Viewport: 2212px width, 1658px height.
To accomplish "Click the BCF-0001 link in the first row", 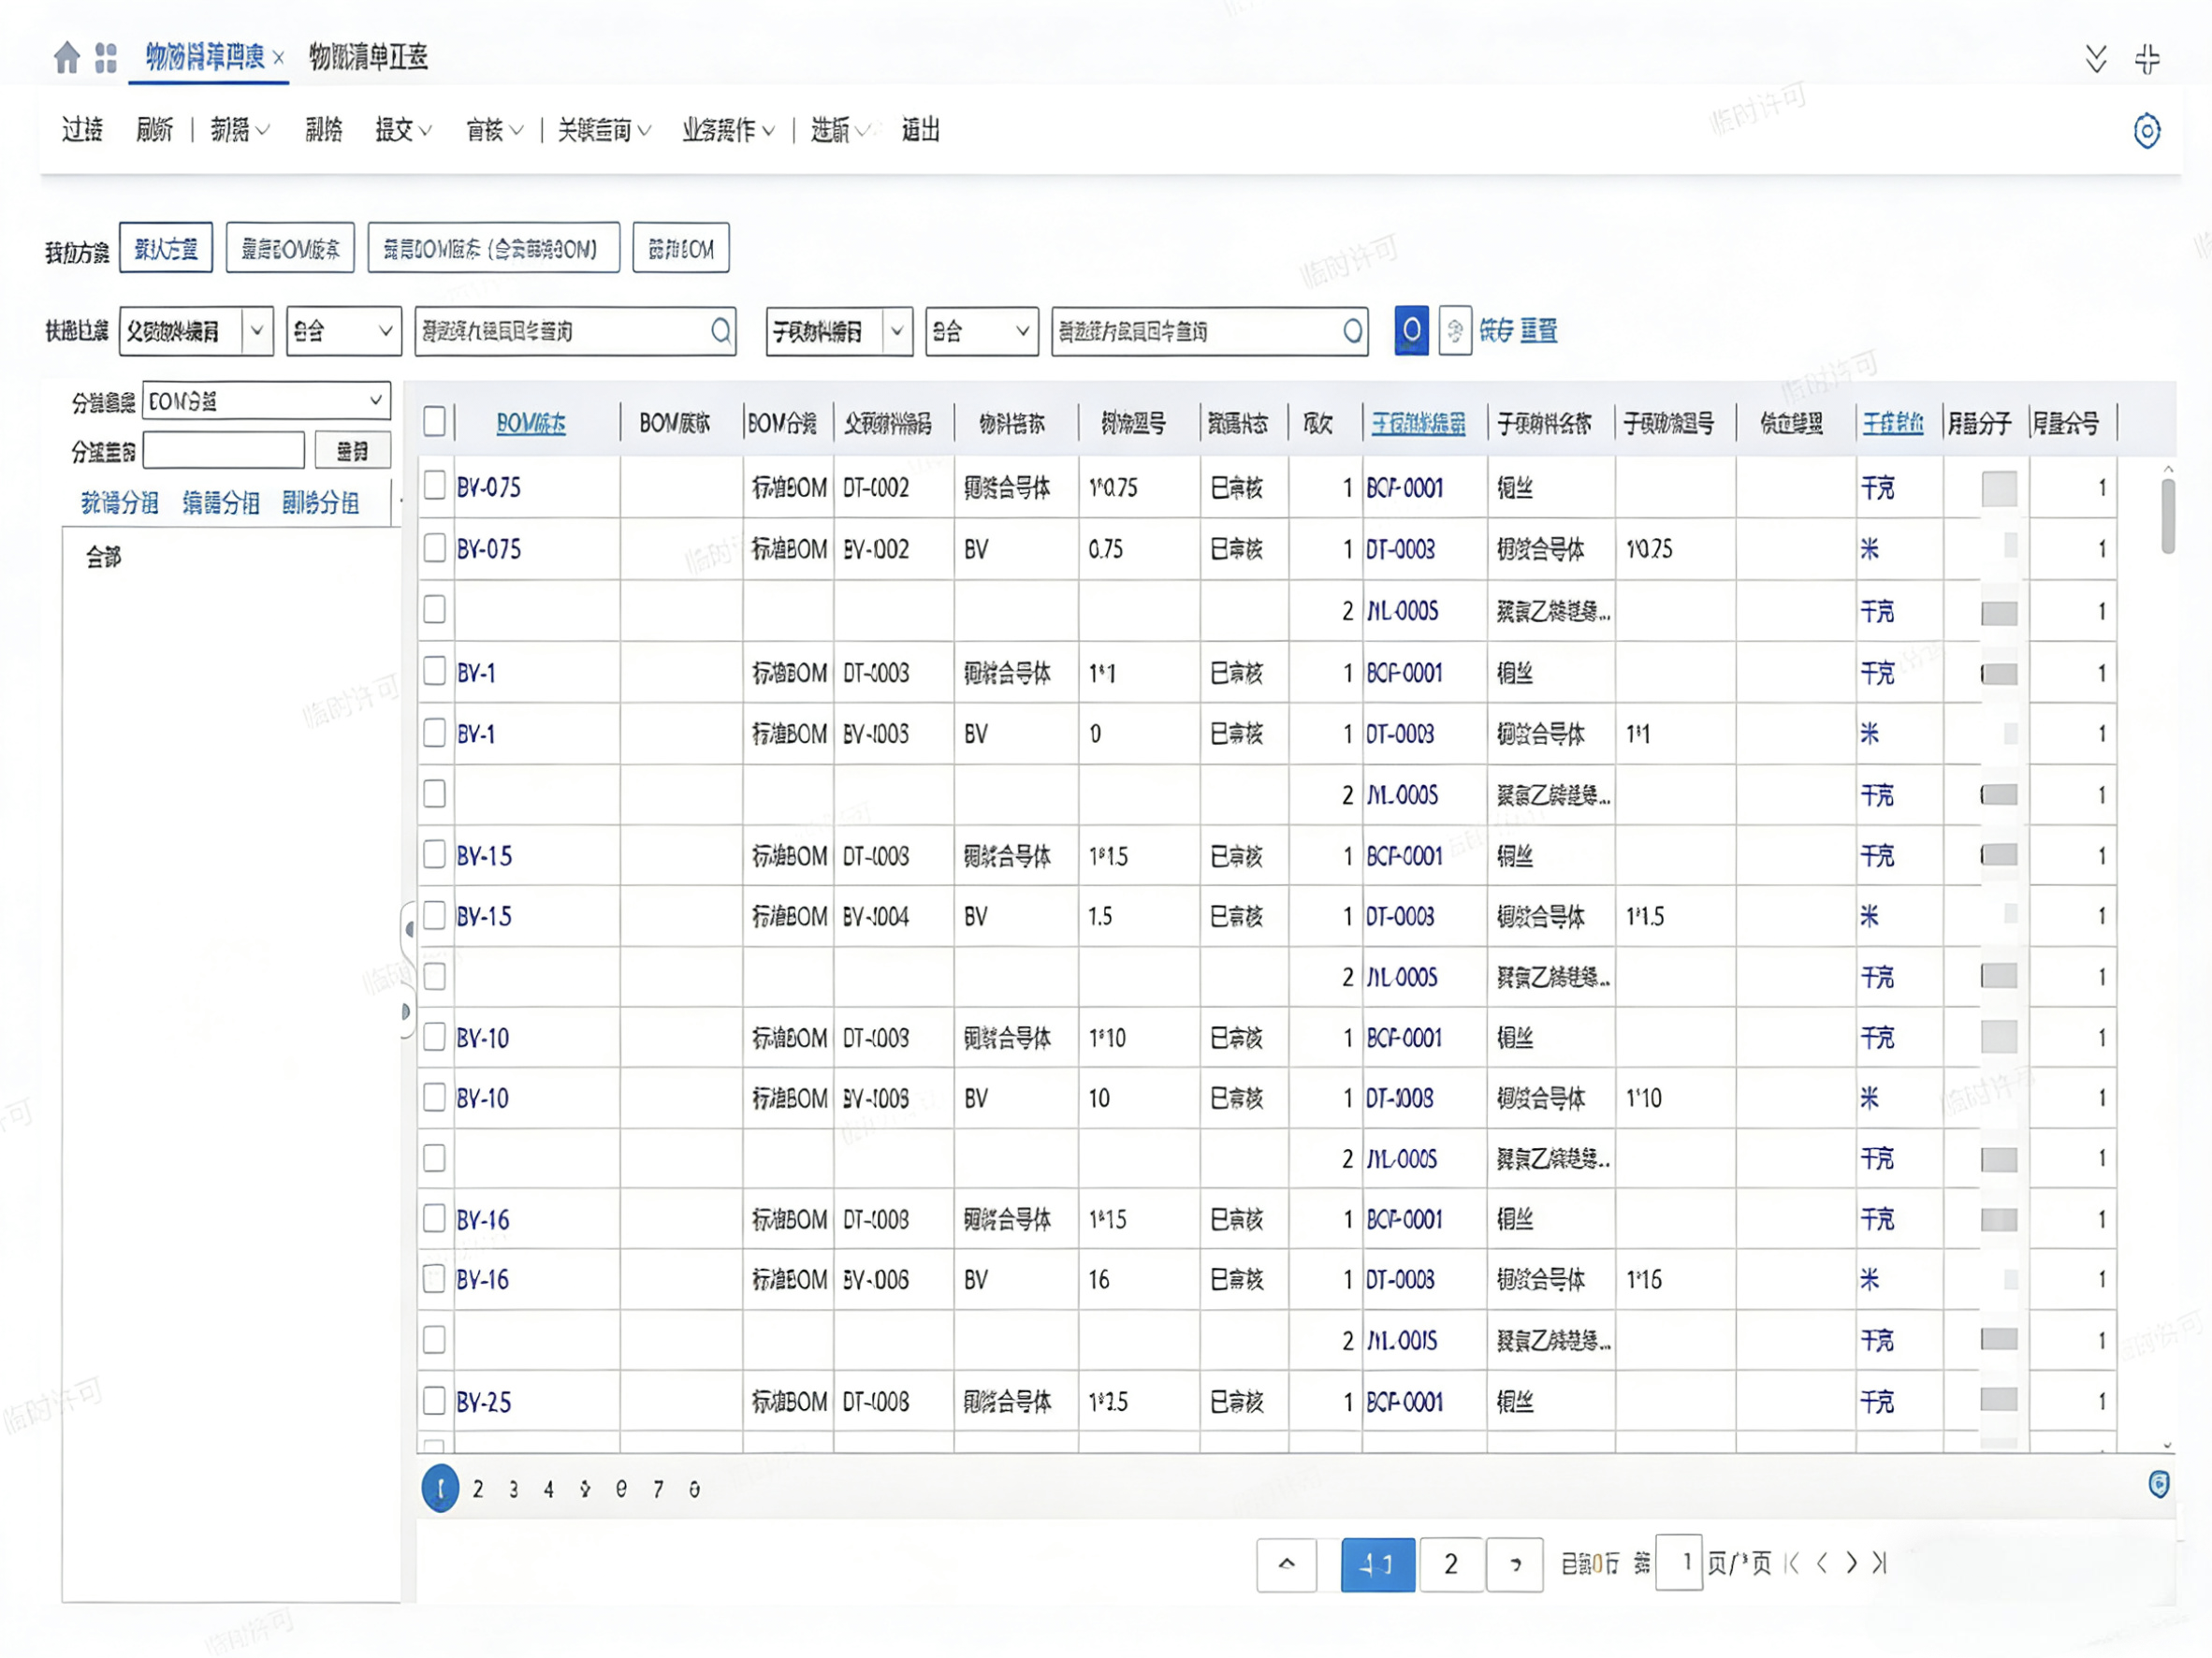I will point(1404,488).
